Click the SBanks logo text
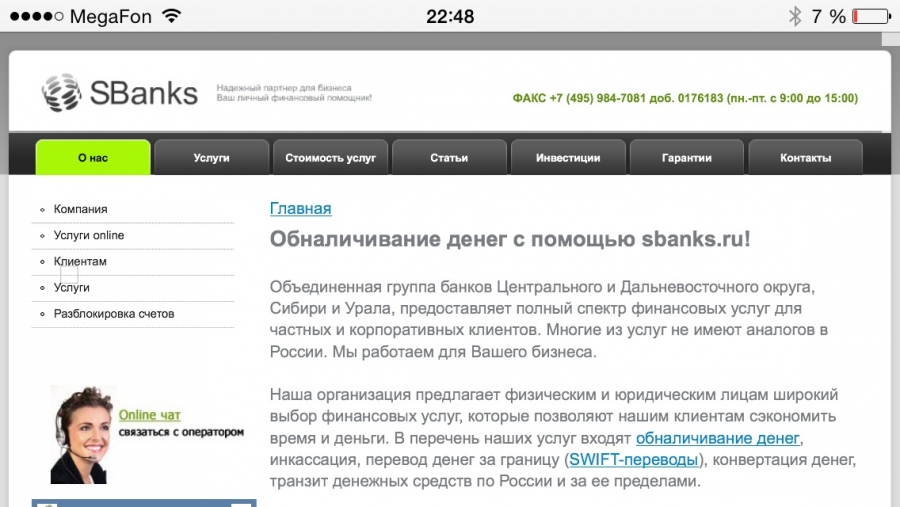 (x=143, y=93)
